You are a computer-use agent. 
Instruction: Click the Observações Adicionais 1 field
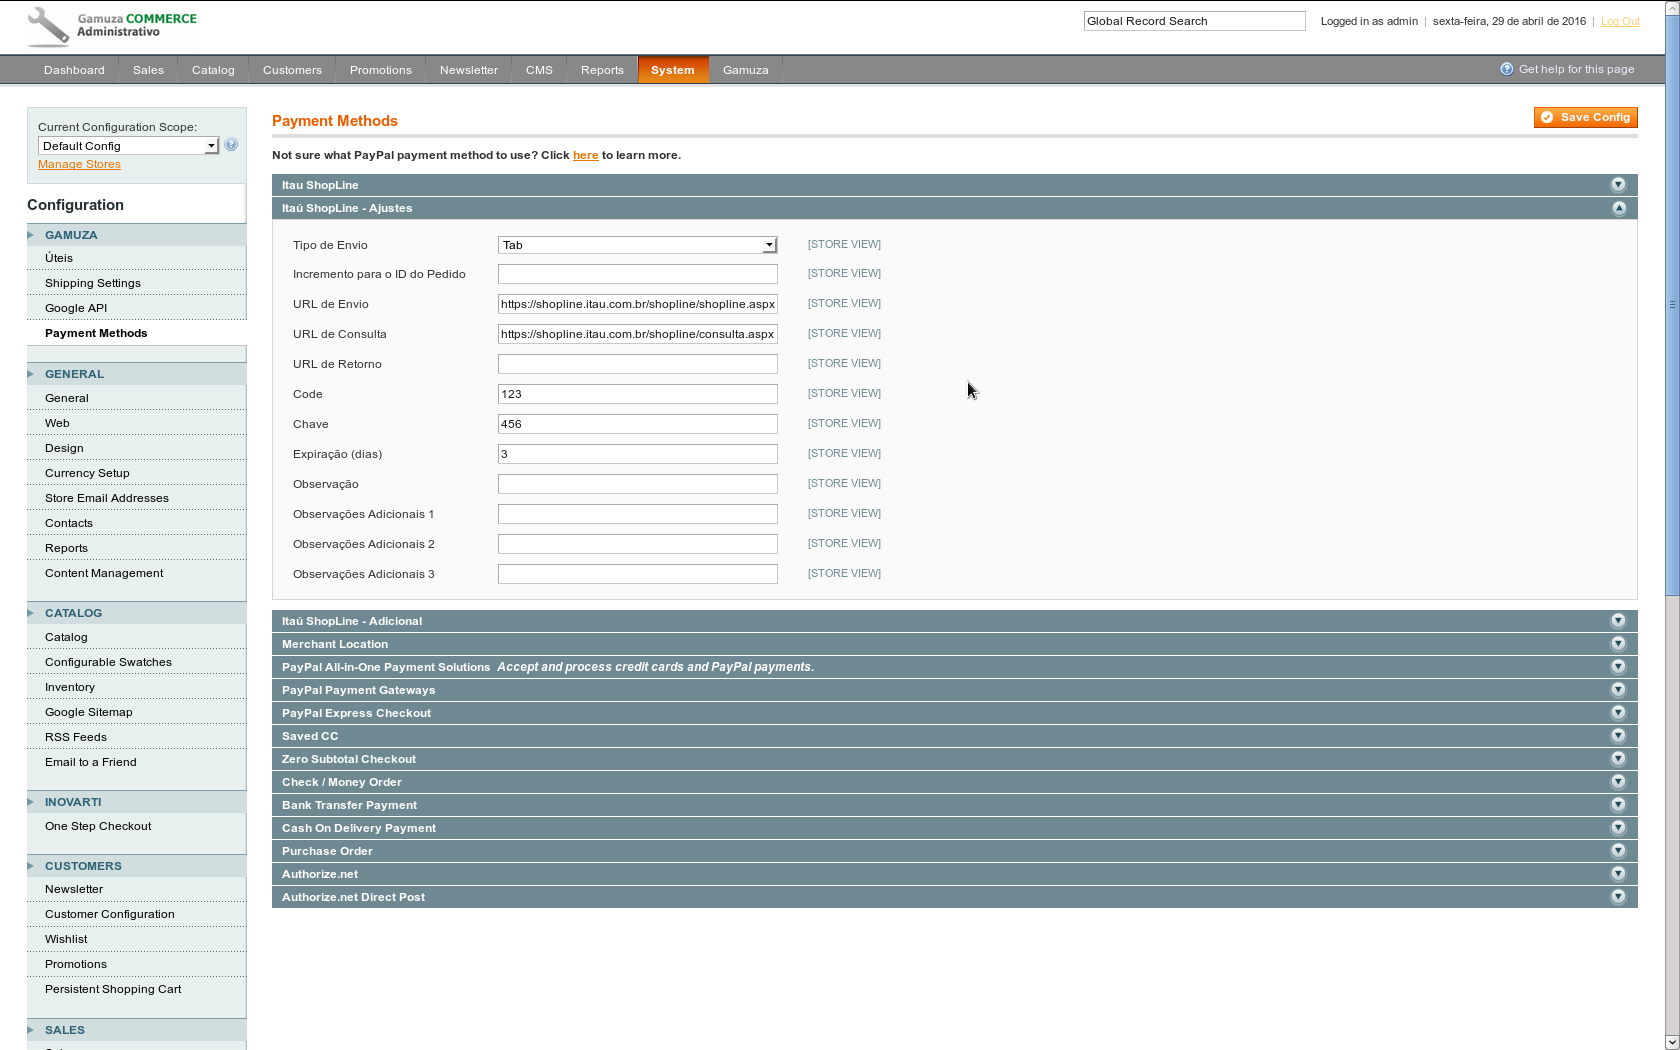pyautogui.click(x=637, y=514)
